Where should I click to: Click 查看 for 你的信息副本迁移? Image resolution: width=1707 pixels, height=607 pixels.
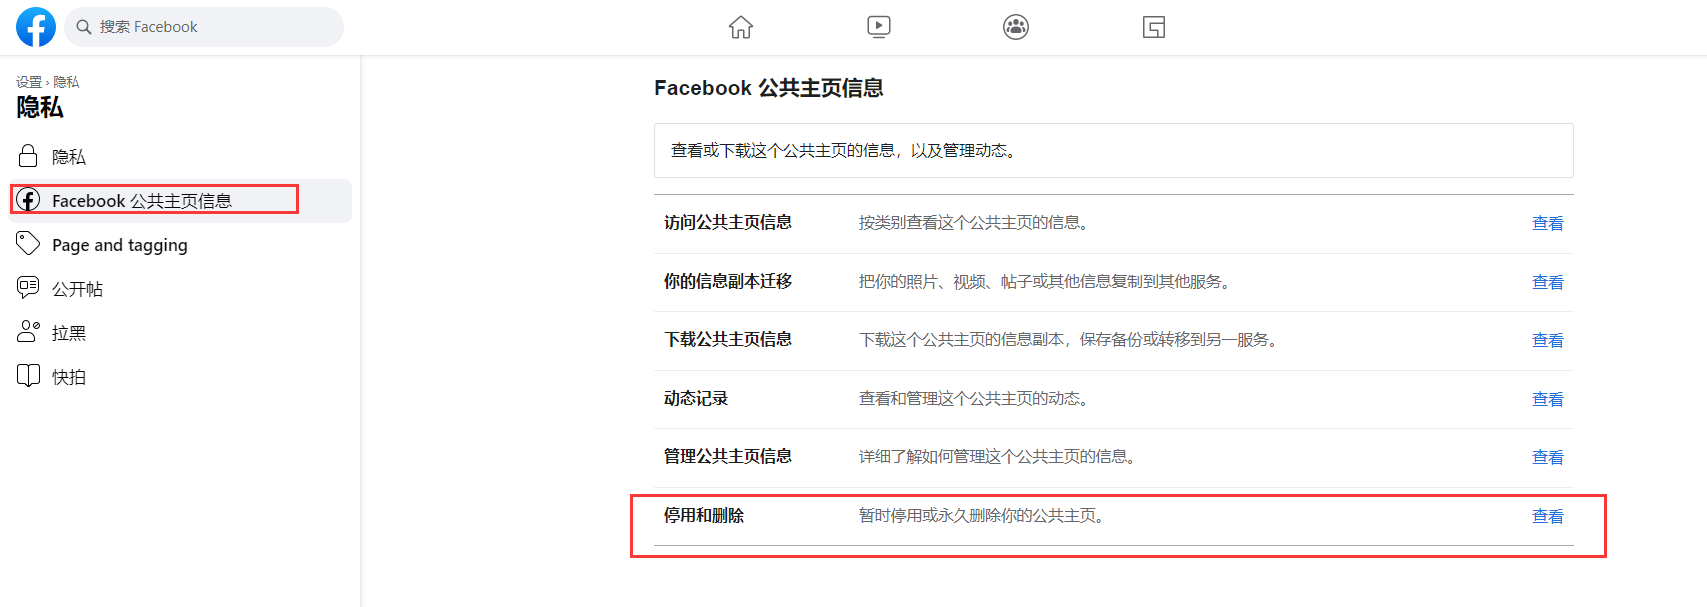click(1548, 282)
